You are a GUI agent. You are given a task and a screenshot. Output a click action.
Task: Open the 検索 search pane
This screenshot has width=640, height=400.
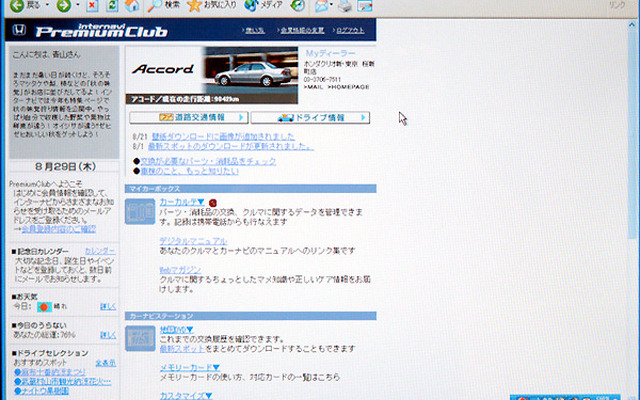click(x=163, y=5)
